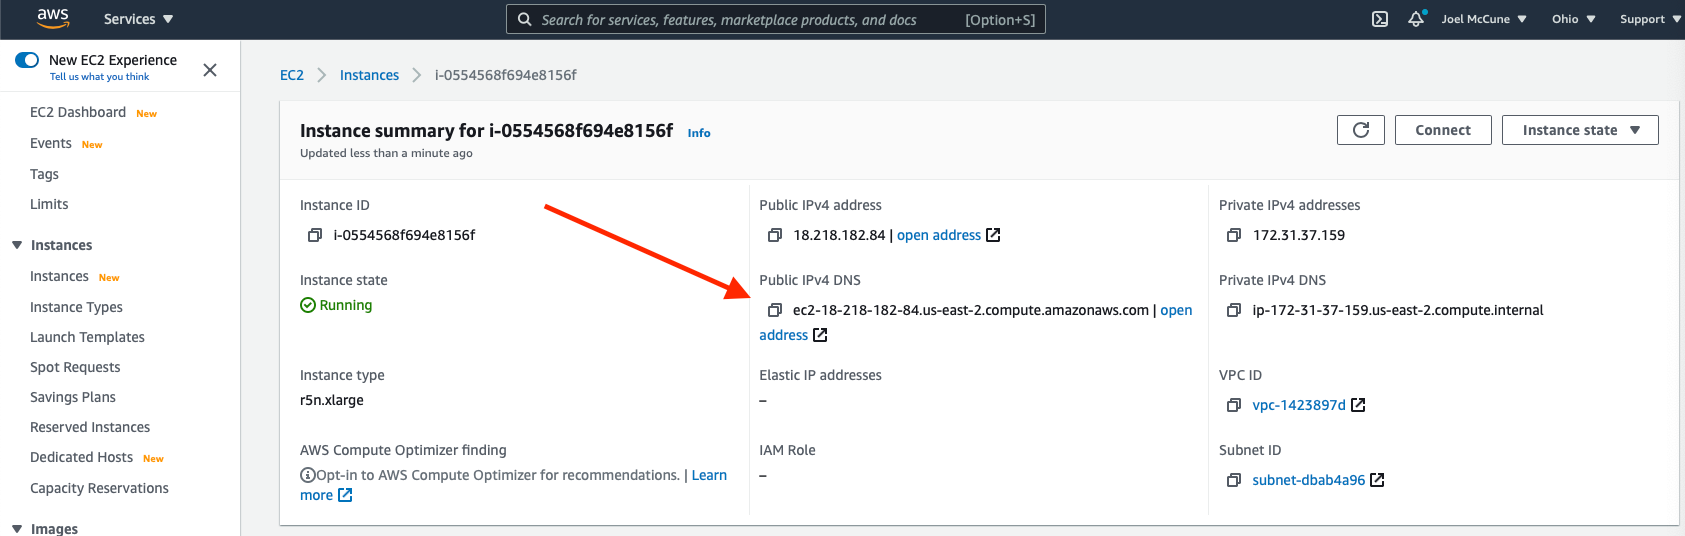The image size is (1685, 536).
Task: Open EC2 Dashboard in sidebar
Action: tap(78, 112)
